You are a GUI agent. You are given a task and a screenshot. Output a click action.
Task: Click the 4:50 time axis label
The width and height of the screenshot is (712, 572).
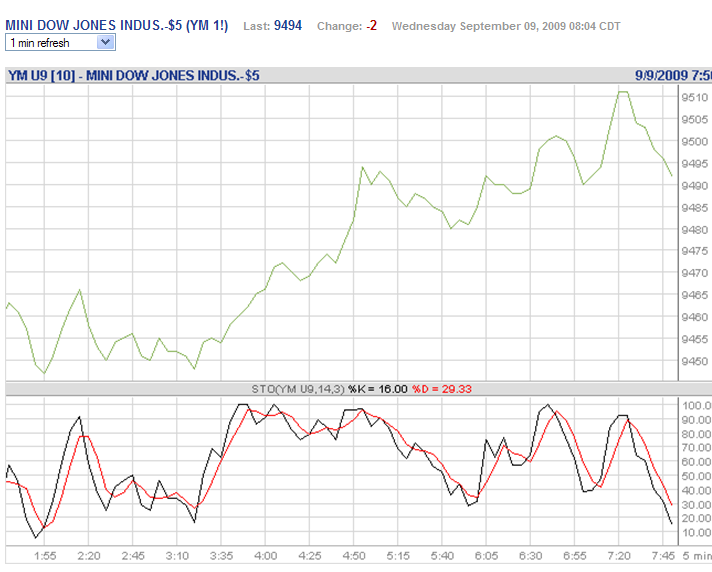[x=354, y=556]
